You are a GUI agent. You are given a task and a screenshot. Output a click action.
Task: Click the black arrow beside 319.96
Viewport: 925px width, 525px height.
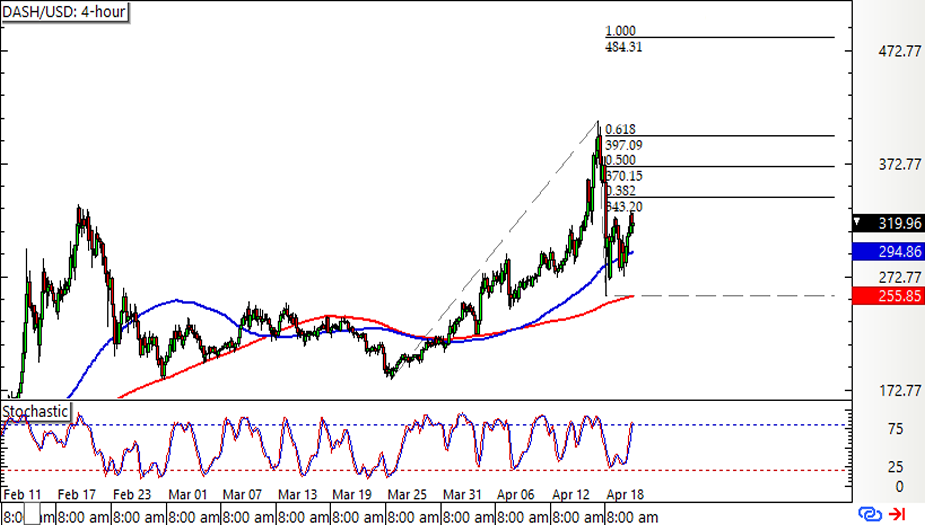click(858, 223)
